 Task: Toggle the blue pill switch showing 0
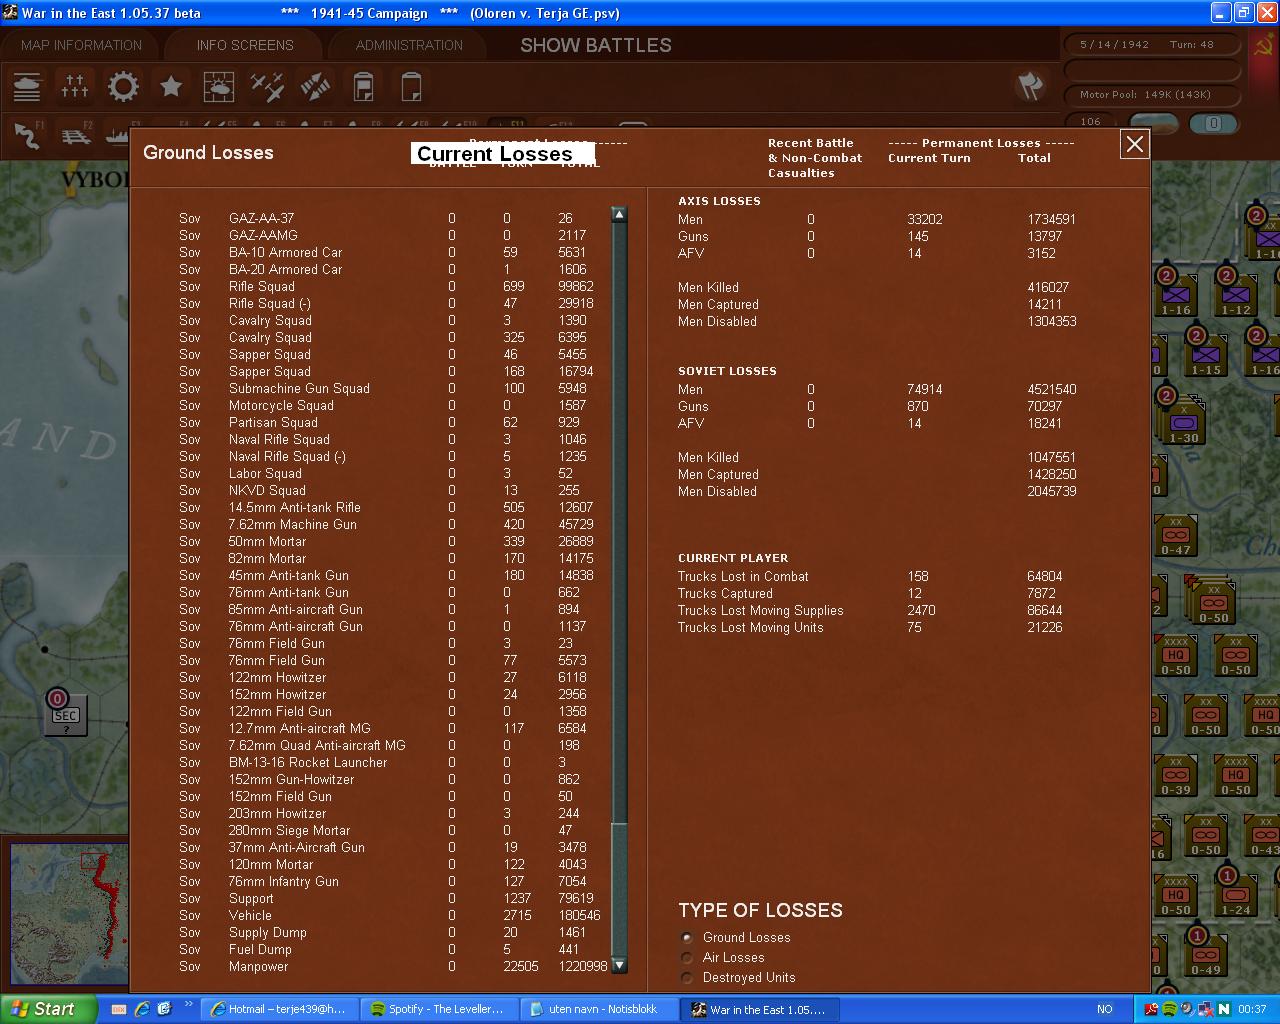pyautogui.click(x=1213, y=123)
